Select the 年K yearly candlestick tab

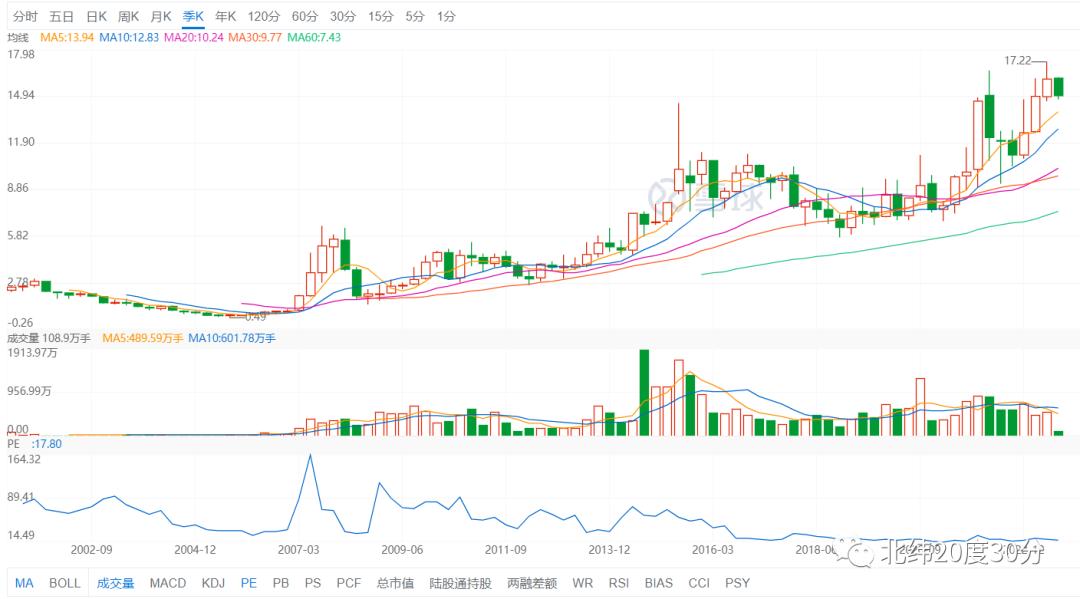pos(226,17)
